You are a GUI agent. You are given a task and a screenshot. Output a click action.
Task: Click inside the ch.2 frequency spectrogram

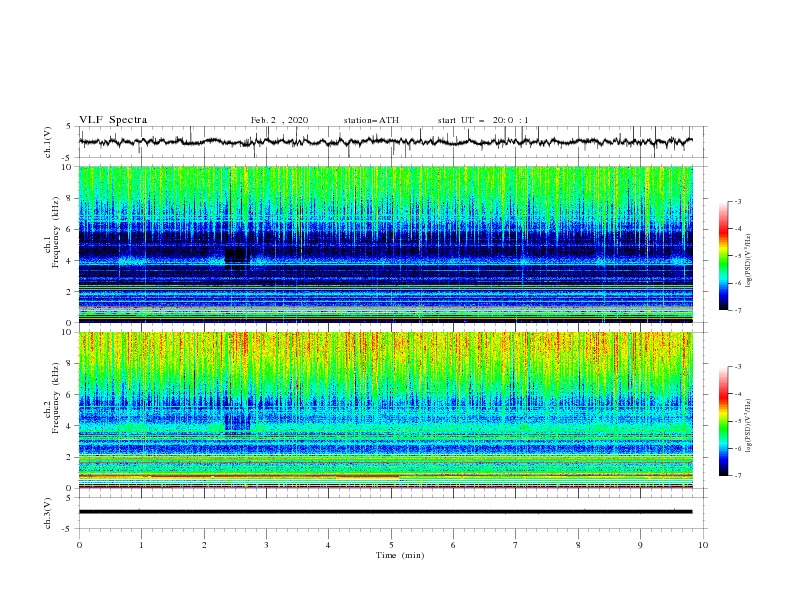(x=385, y=410)
